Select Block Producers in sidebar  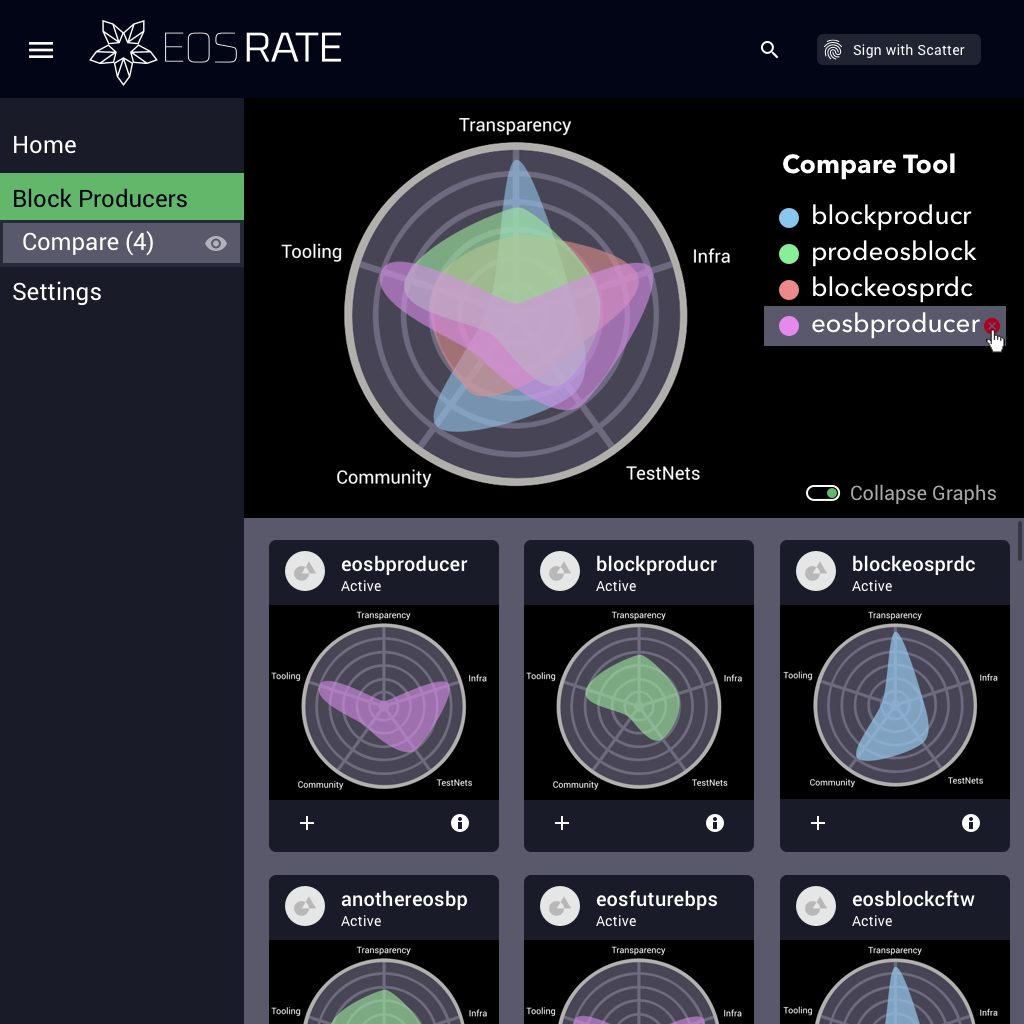tap(121, 197)
